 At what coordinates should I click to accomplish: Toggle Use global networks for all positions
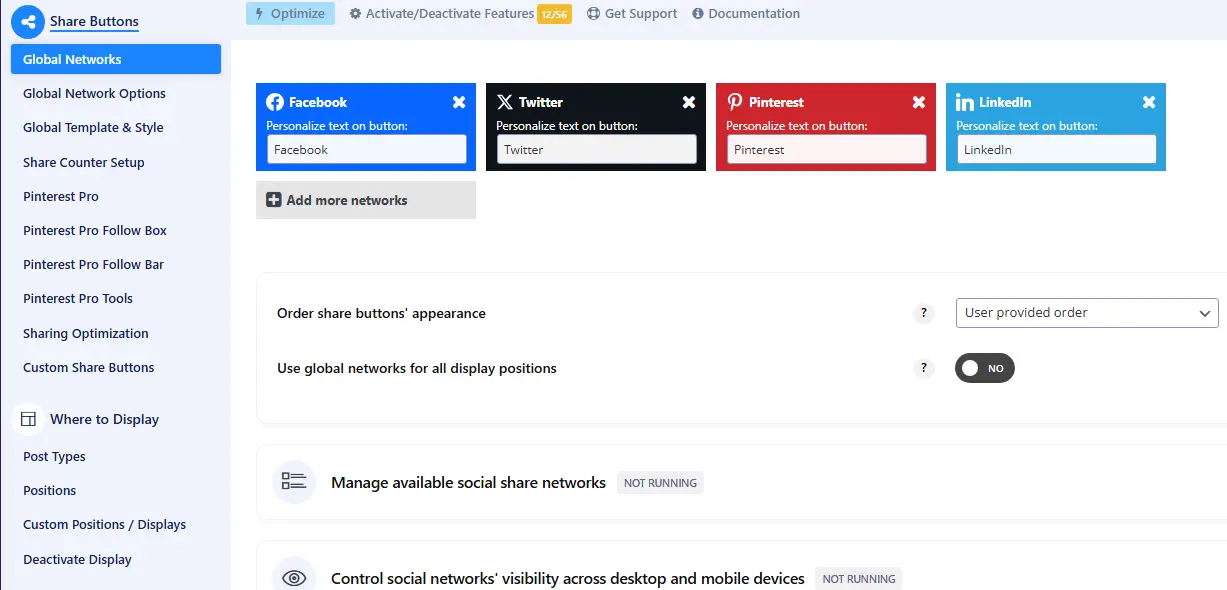pyautogui.click(x=985, y=368)
